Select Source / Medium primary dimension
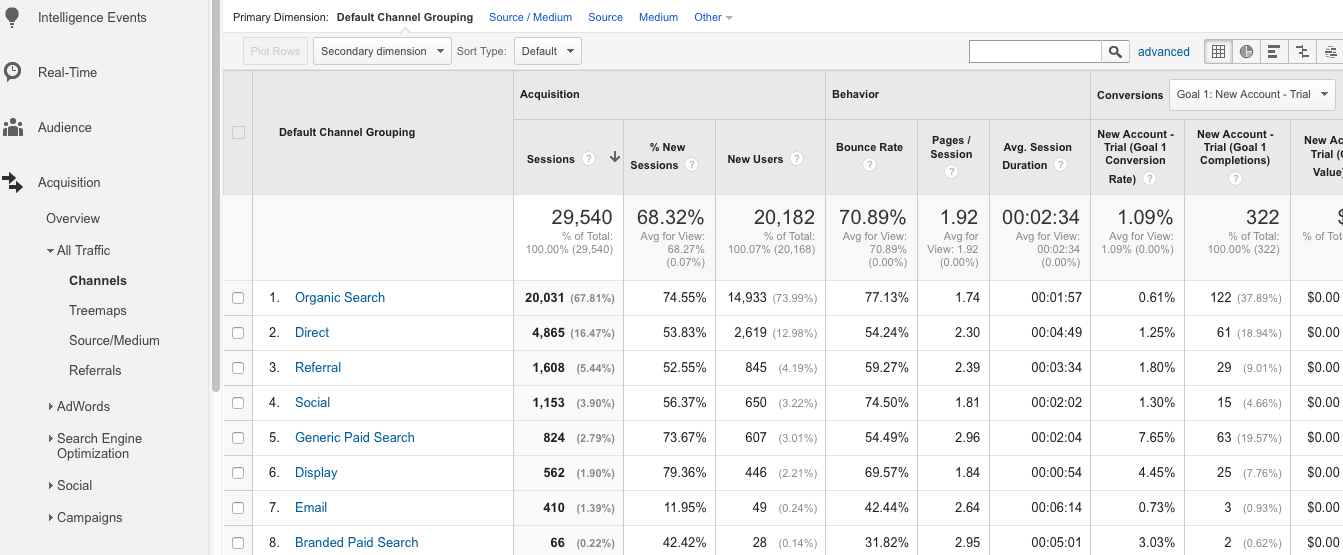Image resolution: width=1343 pixels, height=555 pixels. coord(530,18)
